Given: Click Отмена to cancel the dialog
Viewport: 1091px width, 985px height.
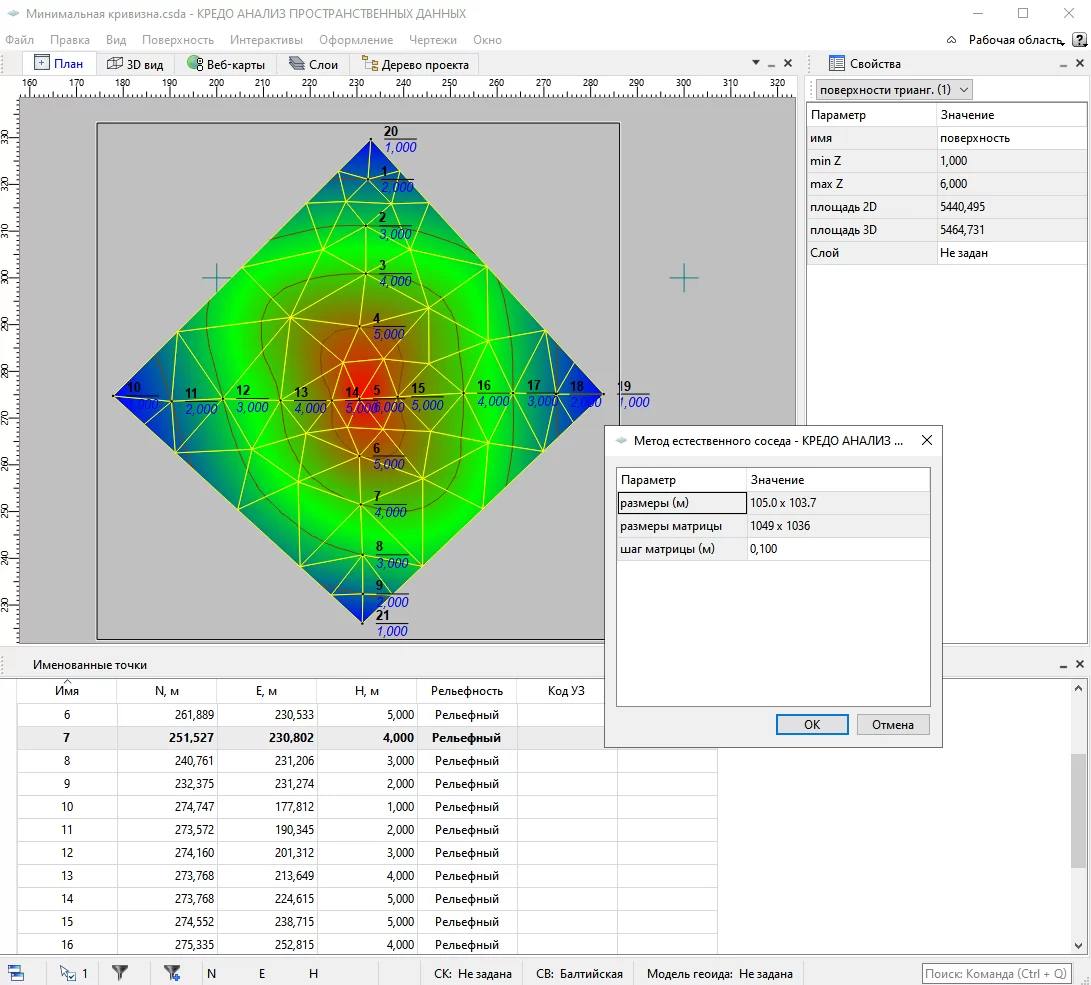Looking at the screenshot, I should click(892, 725).
